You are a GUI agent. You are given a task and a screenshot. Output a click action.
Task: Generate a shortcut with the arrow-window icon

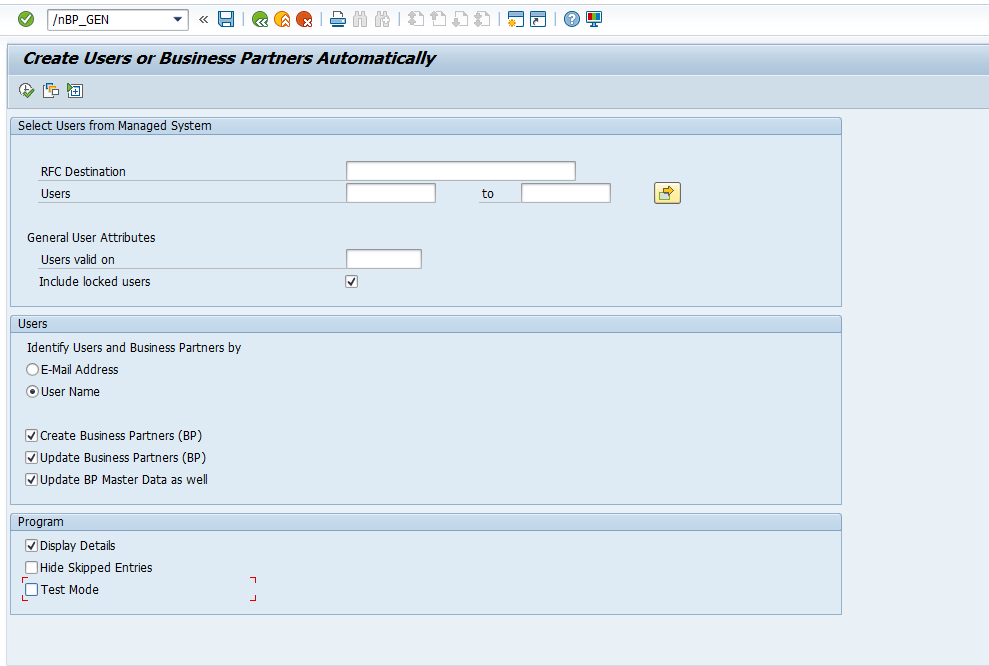[x=538, y=20]
